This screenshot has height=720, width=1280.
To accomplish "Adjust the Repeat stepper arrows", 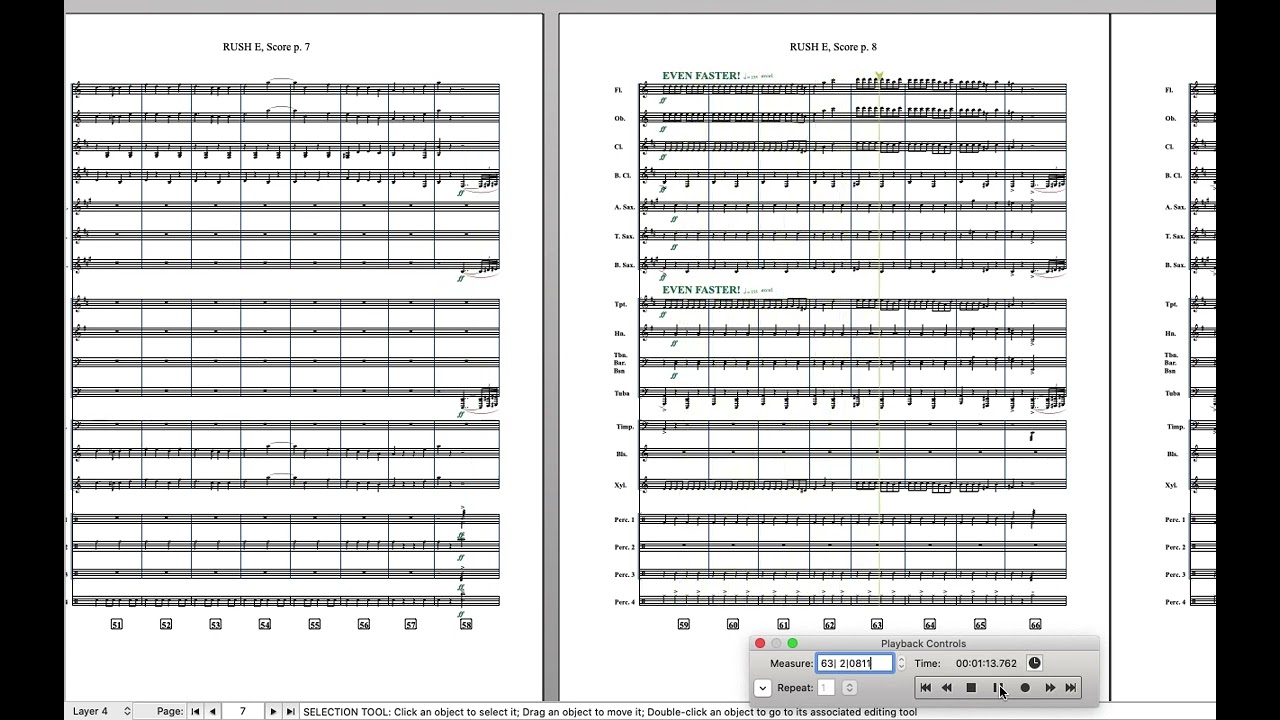I will (x=849, y=688).
